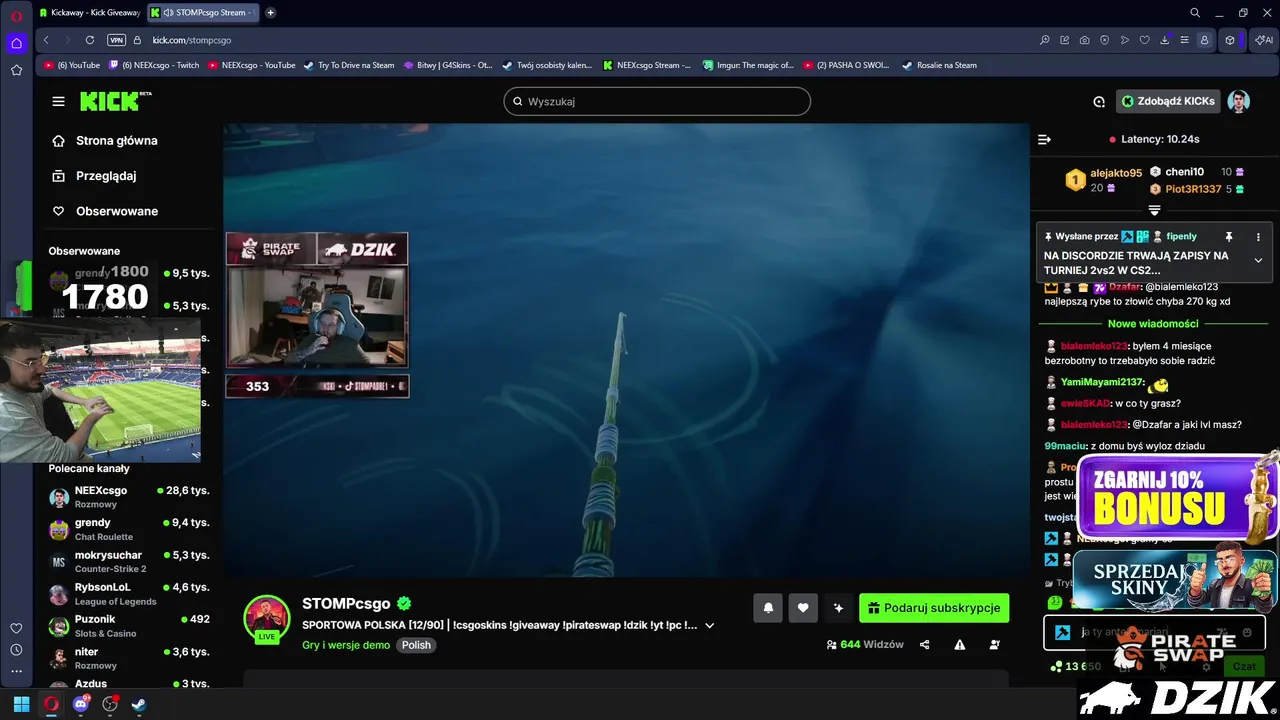Click the page zoom find icon
Screen dimensions: 1280x720
click(1045, 40)
